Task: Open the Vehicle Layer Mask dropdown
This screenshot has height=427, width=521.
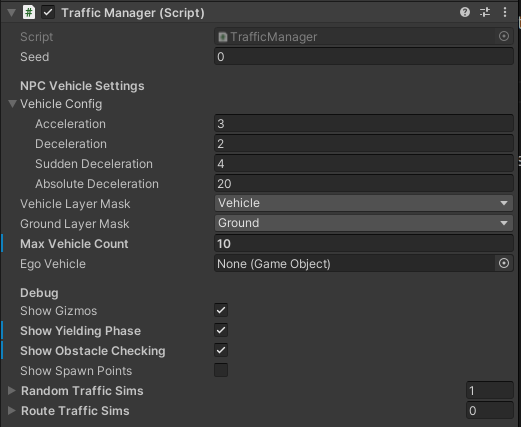Action: click(x=364, y=203)
